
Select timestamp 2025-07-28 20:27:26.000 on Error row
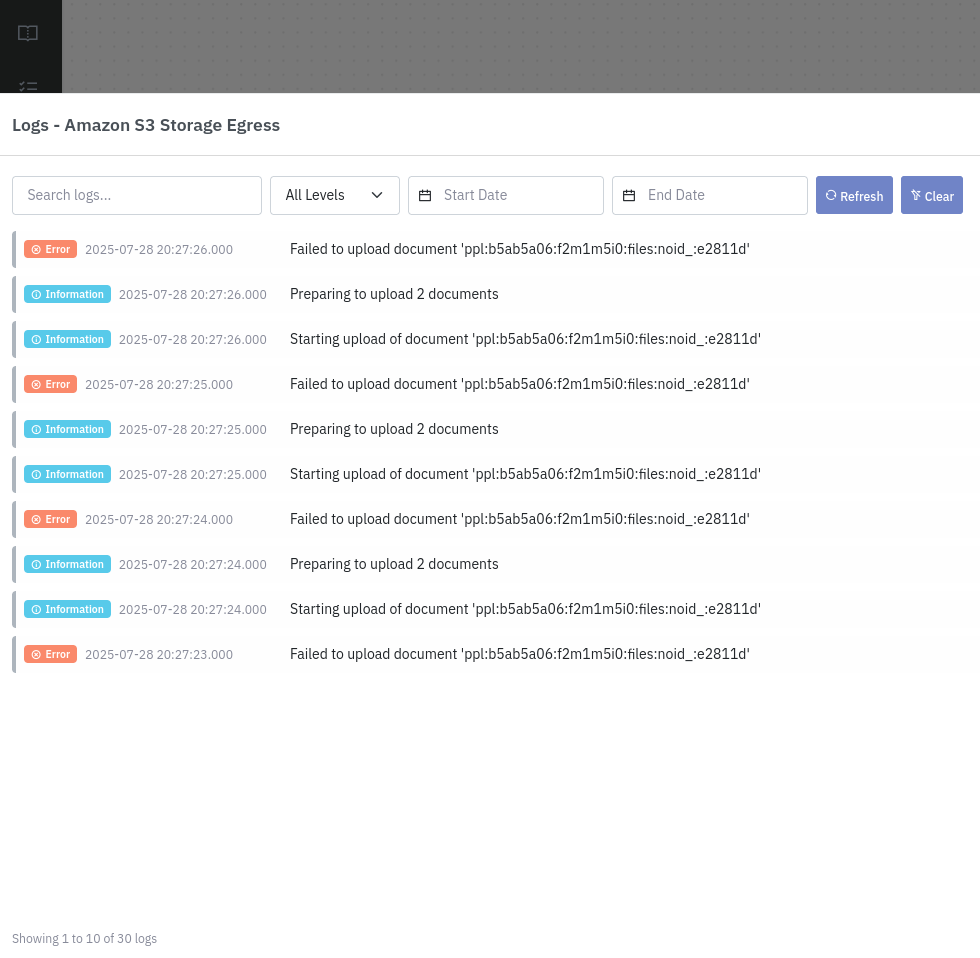159,249
